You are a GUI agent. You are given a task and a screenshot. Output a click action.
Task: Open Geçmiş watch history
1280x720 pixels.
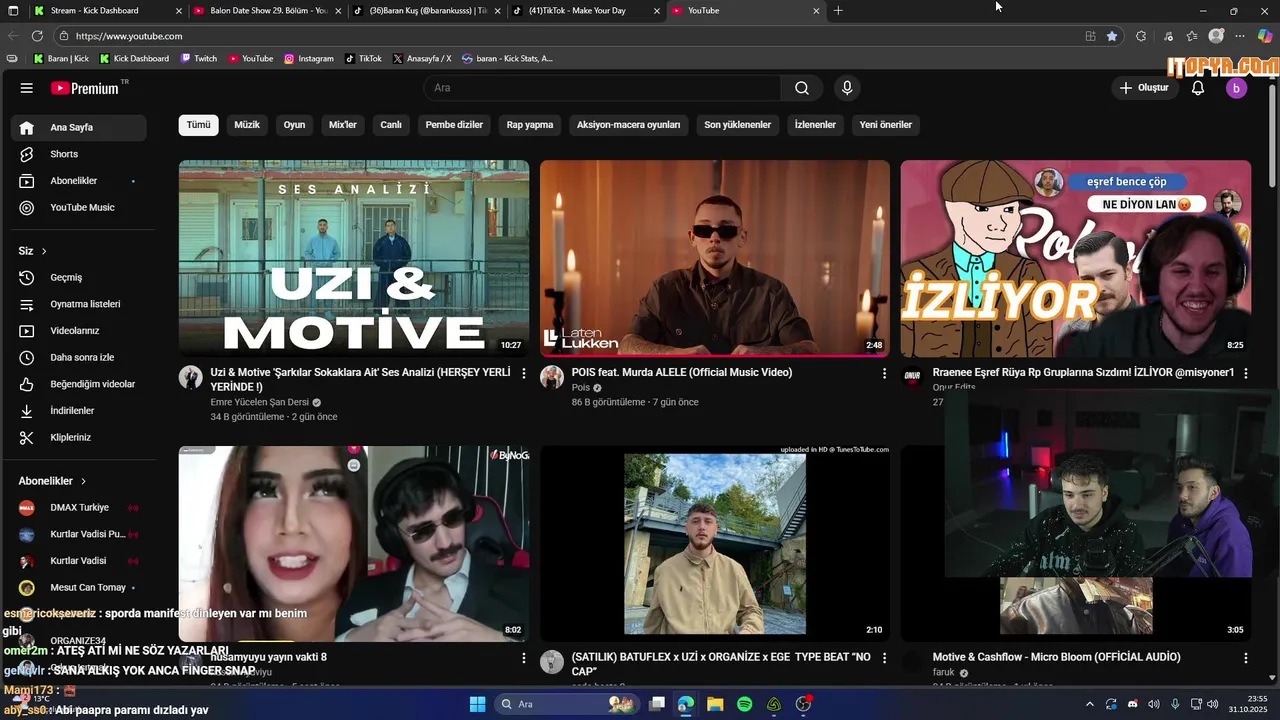pos(79,277)
